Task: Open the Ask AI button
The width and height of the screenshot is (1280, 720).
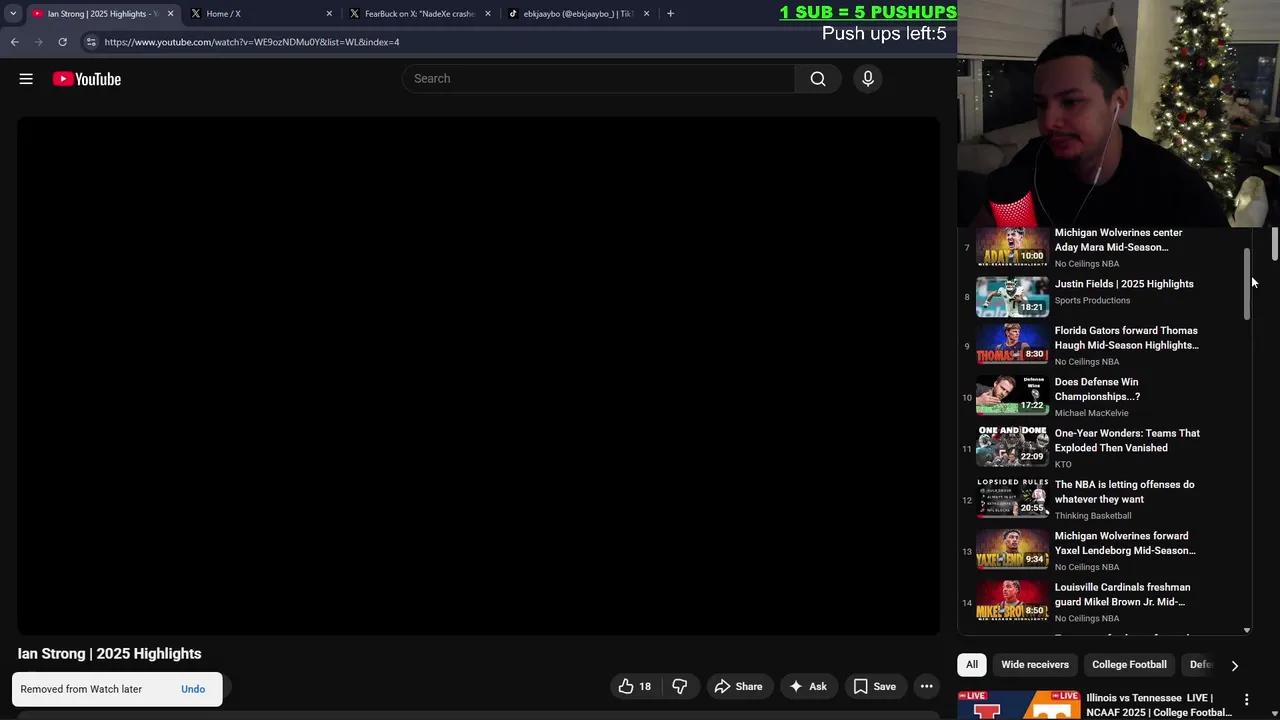Action: pyautogui.click(x=808, y=686)
